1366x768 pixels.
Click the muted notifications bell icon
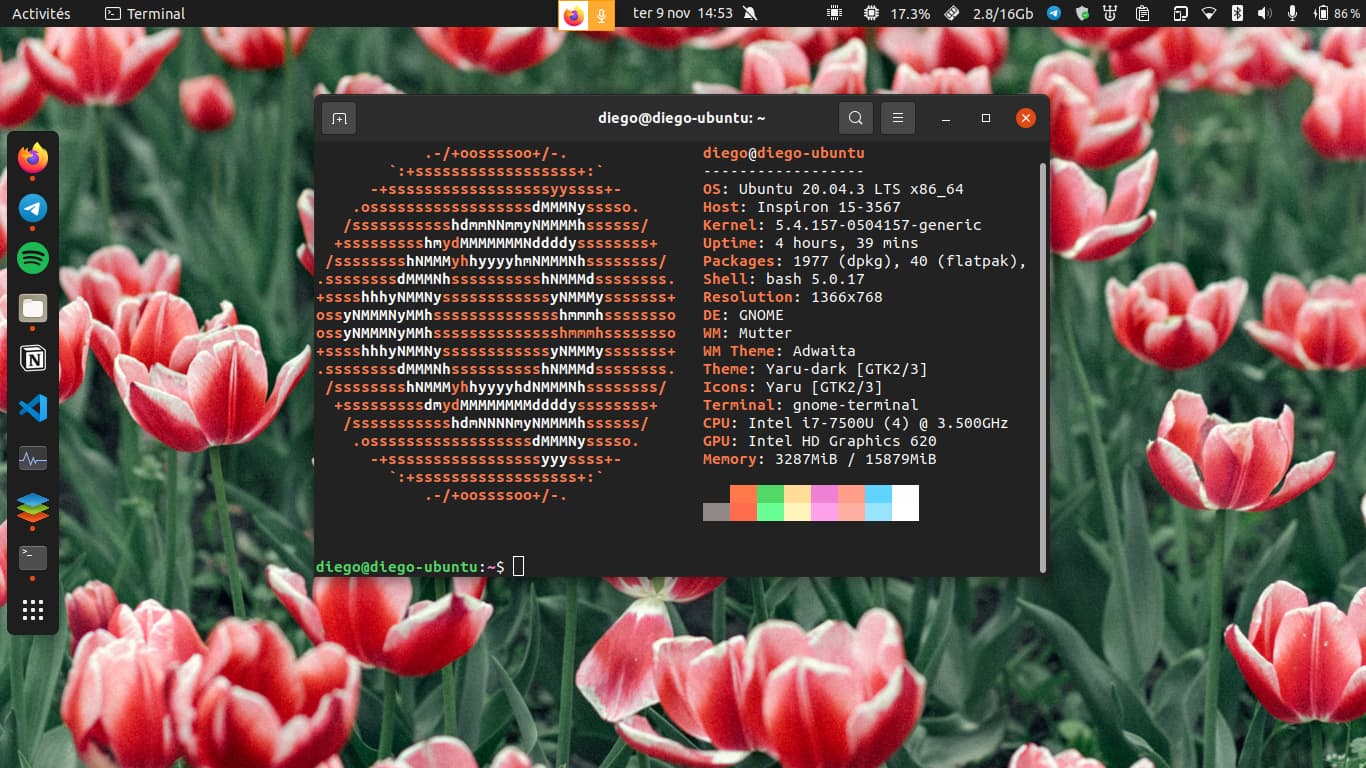coord(750,14)
